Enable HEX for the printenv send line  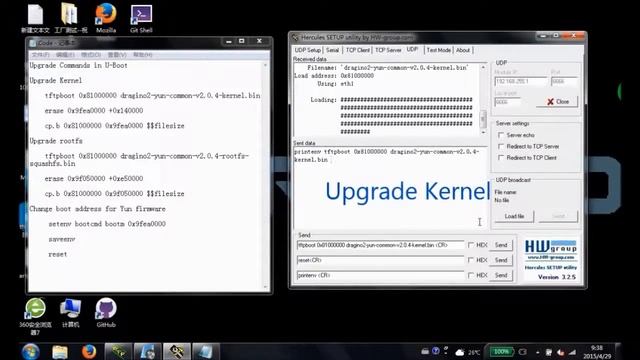point(471,275)
